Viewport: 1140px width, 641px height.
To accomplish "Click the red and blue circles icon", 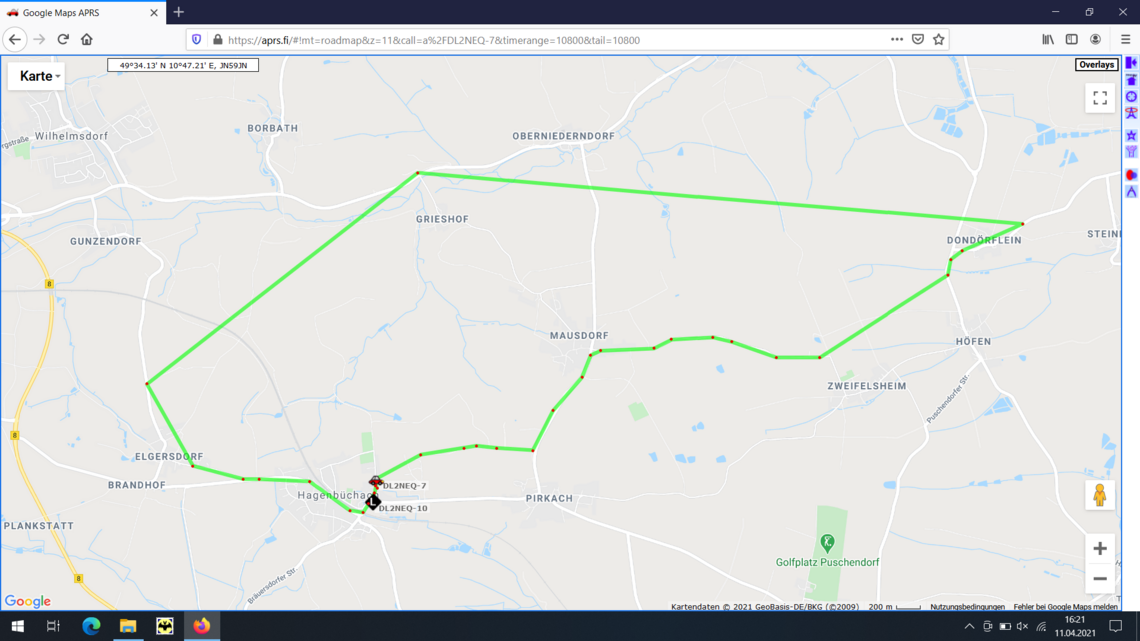I will [x=1131, y=175].
